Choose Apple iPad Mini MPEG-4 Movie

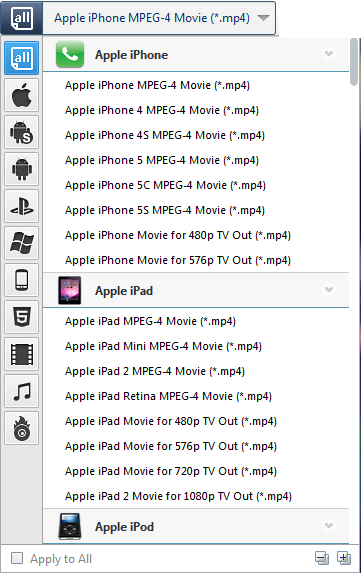(x=163, y=346)
